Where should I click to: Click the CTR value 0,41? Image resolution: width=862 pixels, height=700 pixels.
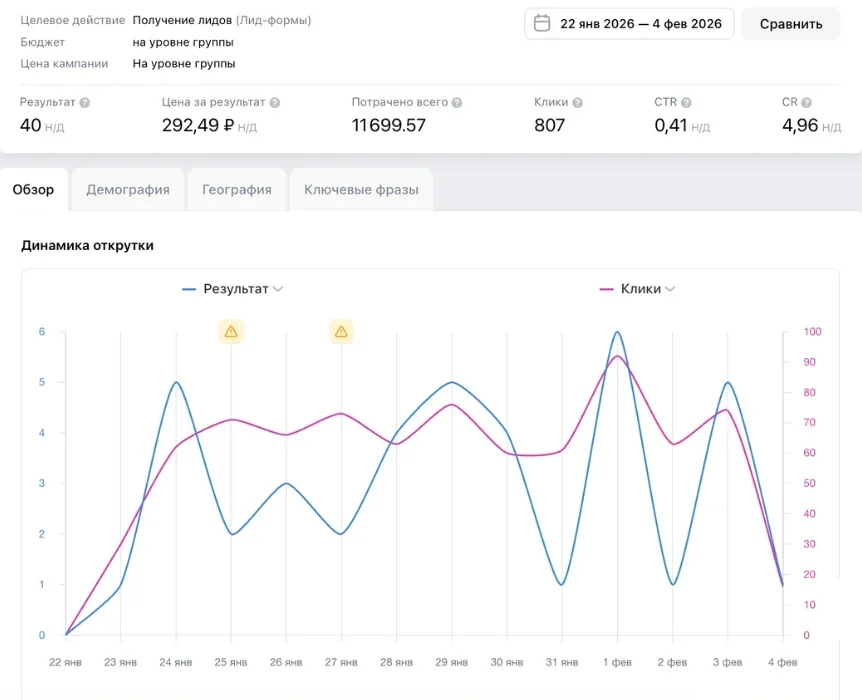click(671, 125)
